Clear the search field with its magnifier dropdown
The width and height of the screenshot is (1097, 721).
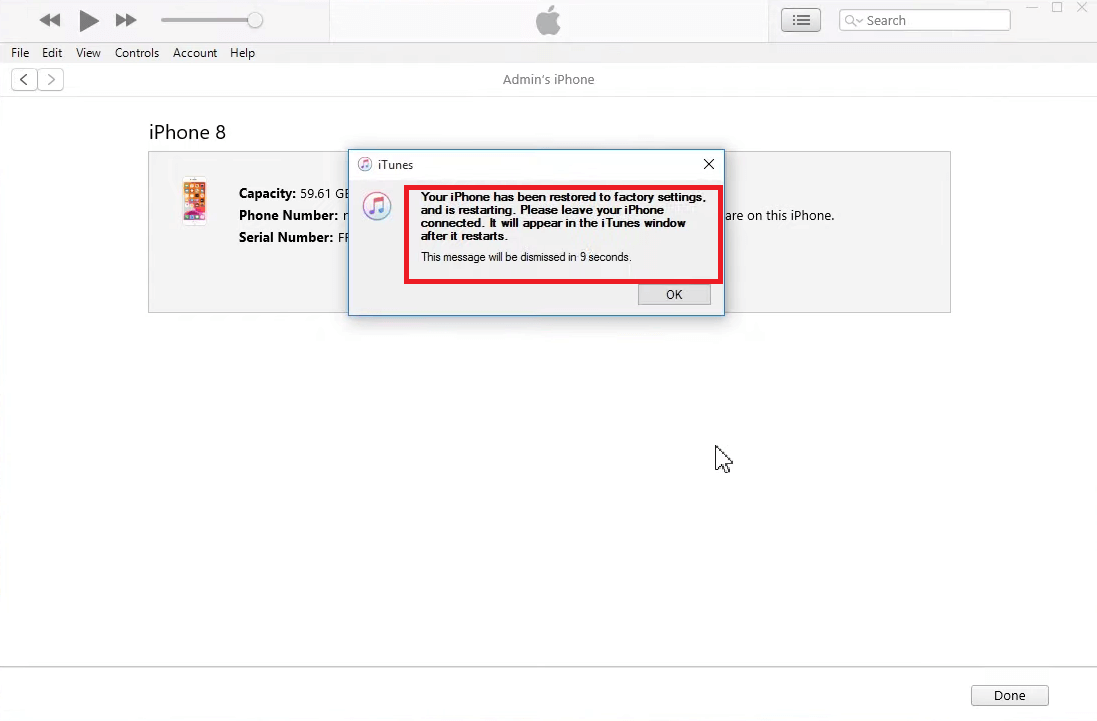click(x=851, y=19)
